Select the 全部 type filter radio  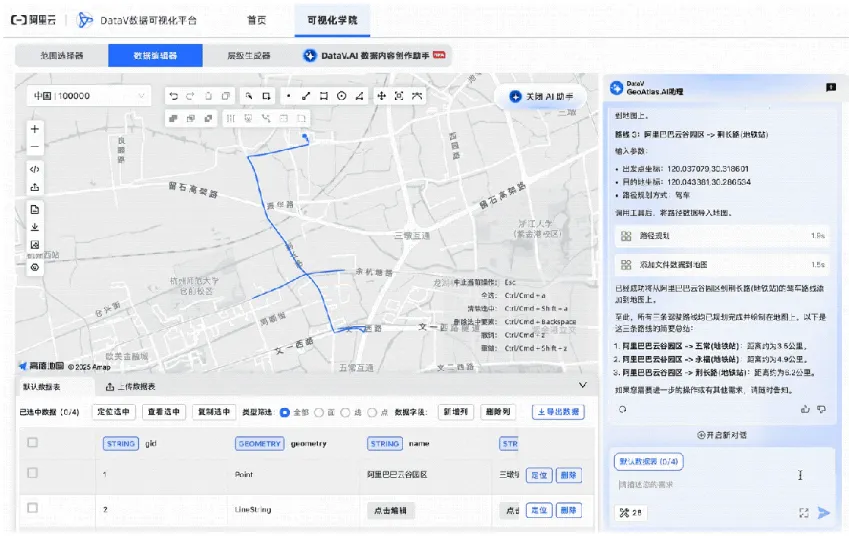point(285,412)
